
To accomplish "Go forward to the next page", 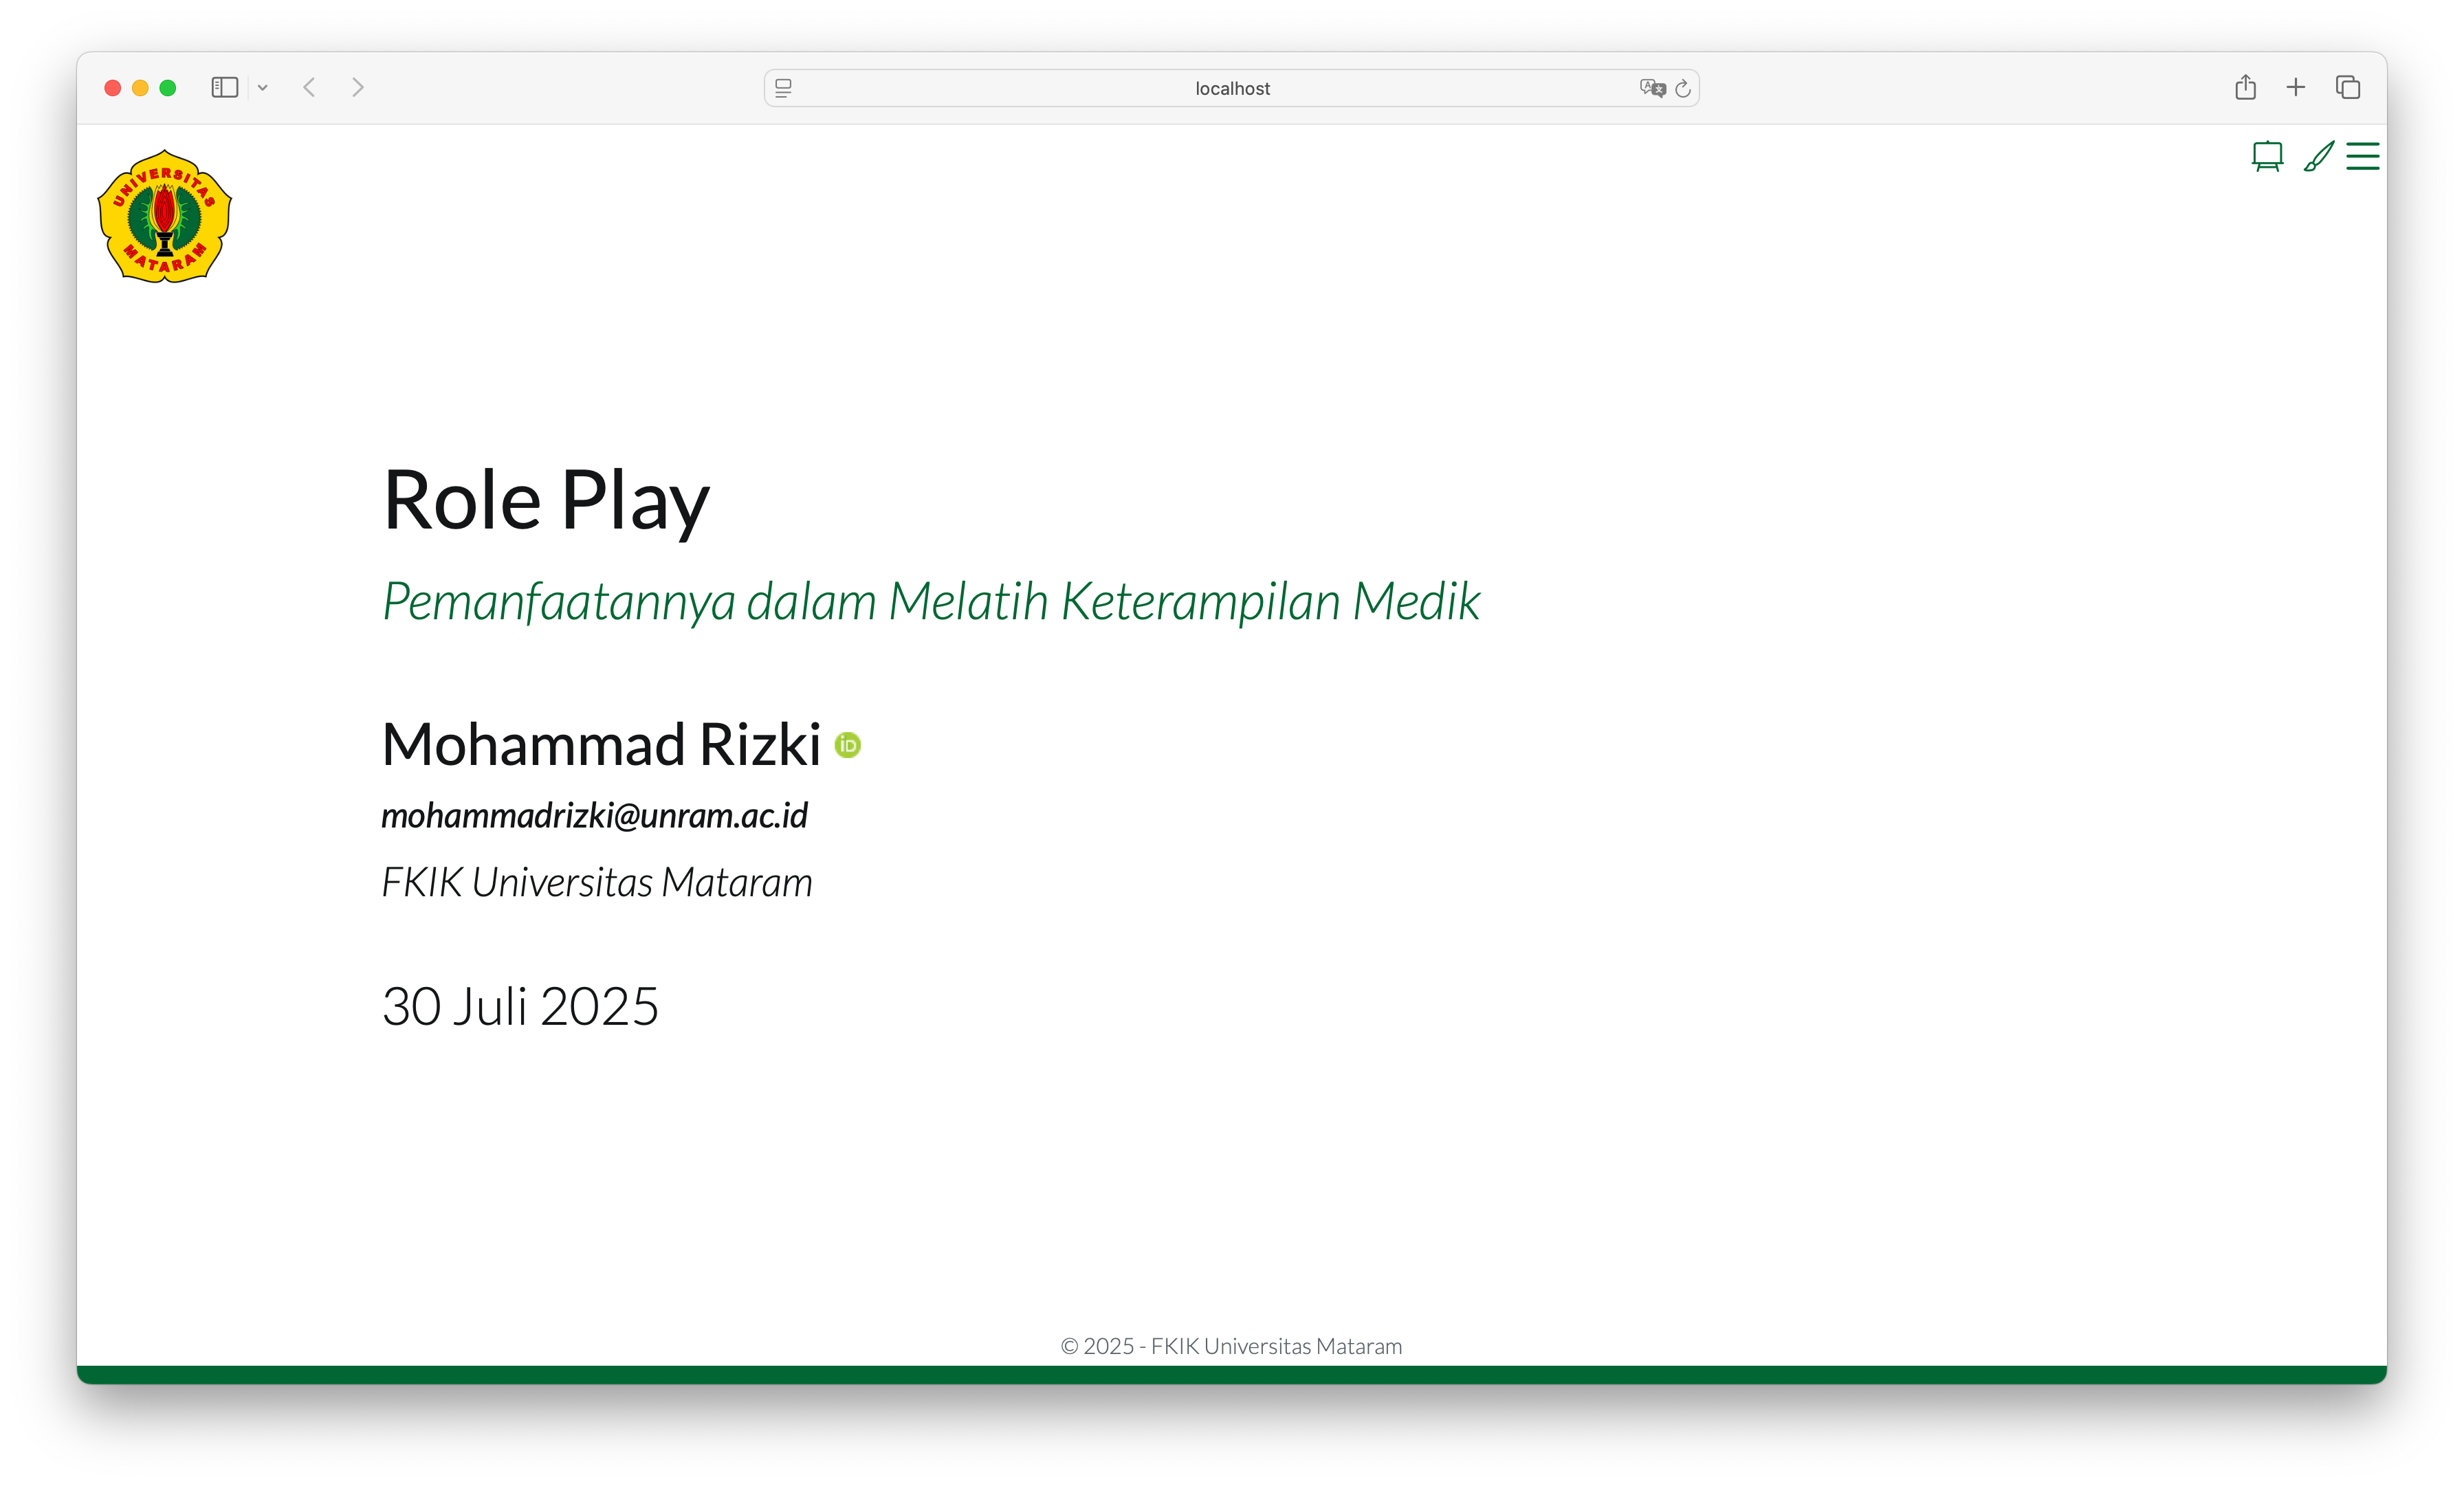I will point(358,88).
